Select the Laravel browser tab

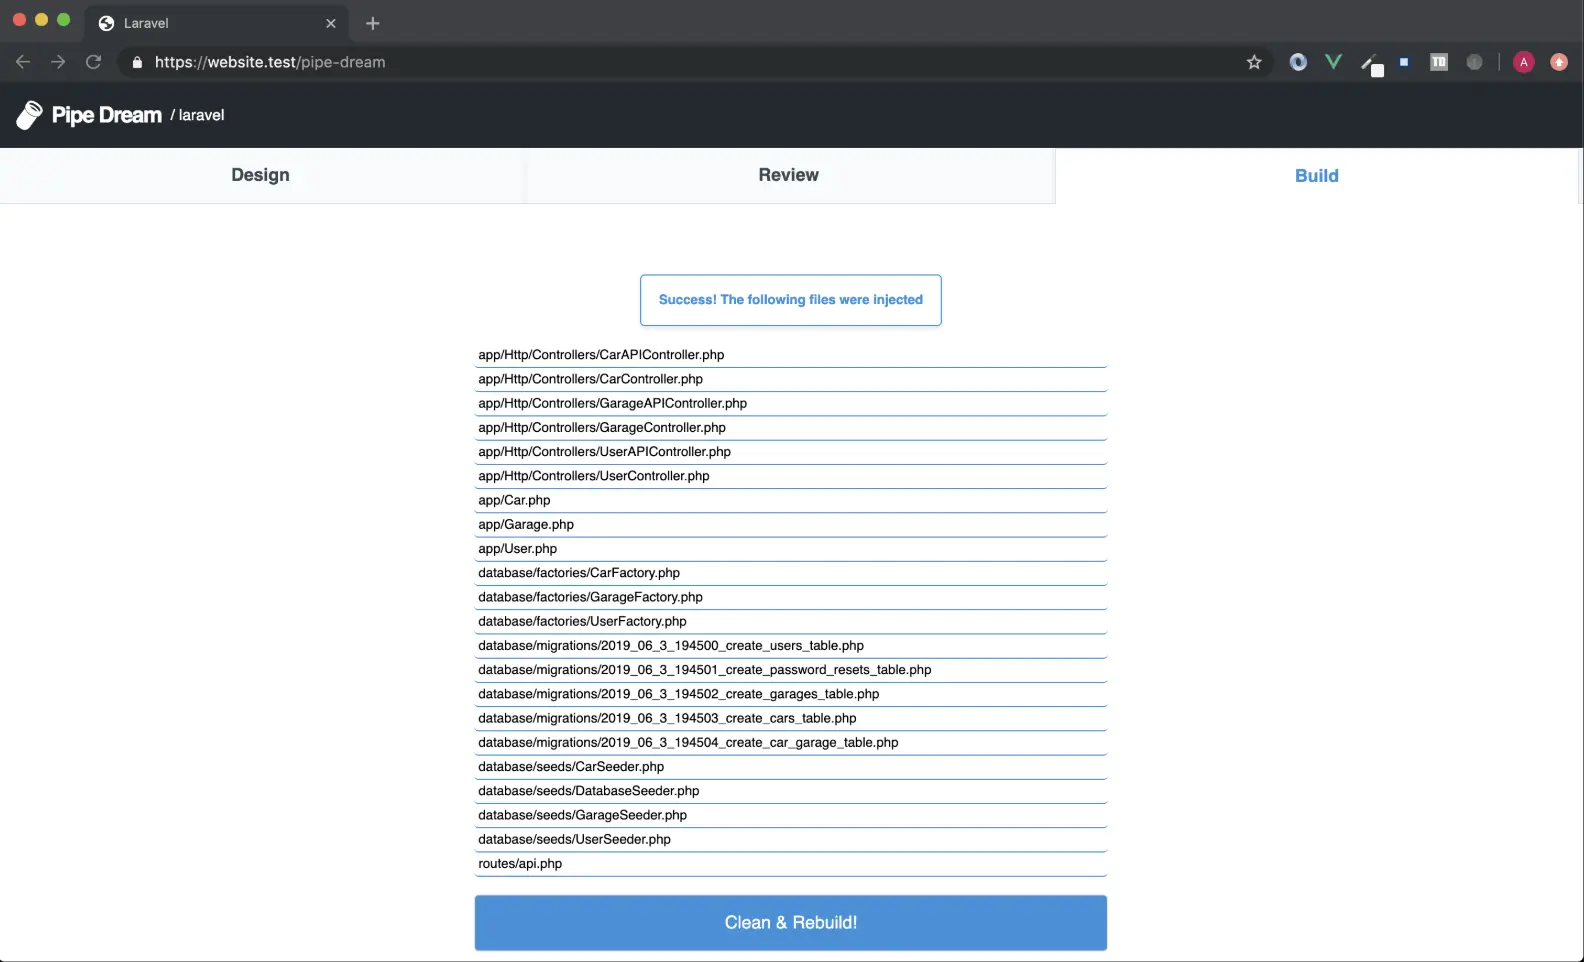(217, 23)
